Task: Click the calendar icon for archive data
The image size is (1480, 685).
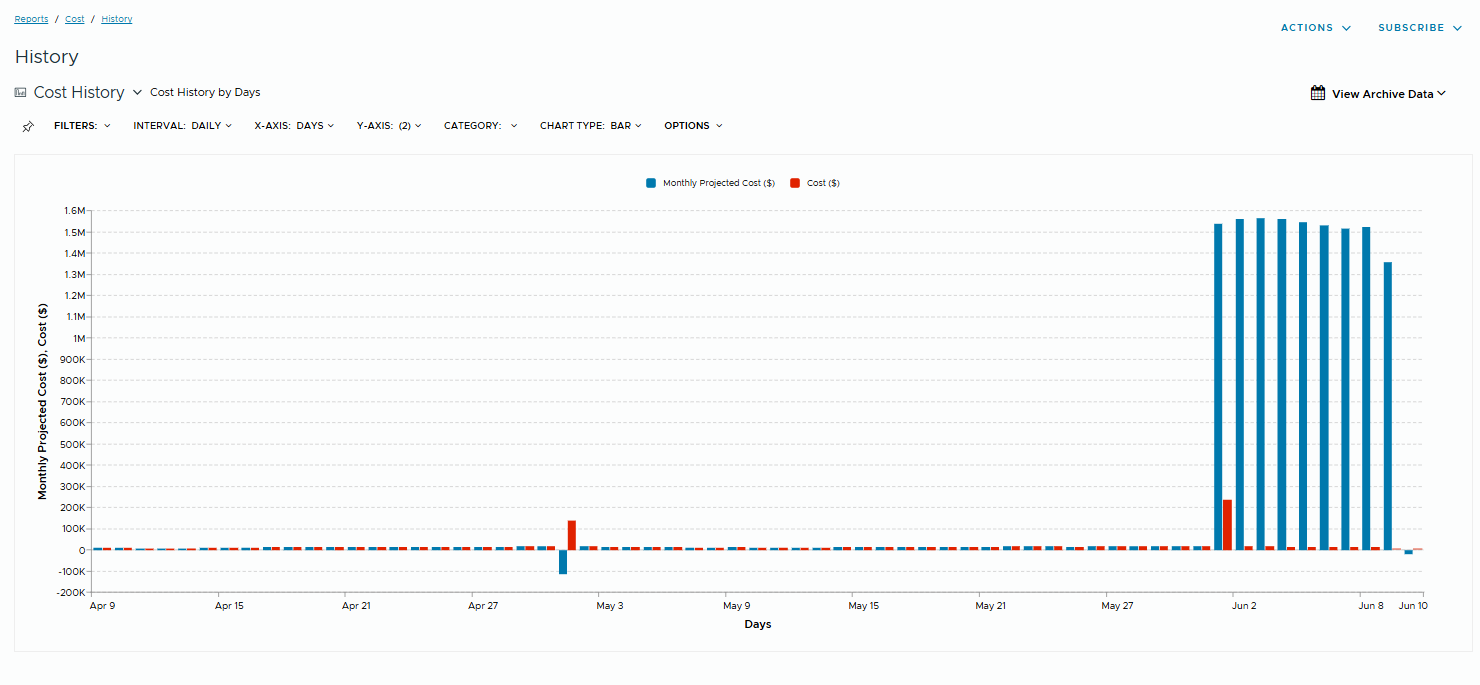Action: pyautogui.click(x=1318, y=93)
